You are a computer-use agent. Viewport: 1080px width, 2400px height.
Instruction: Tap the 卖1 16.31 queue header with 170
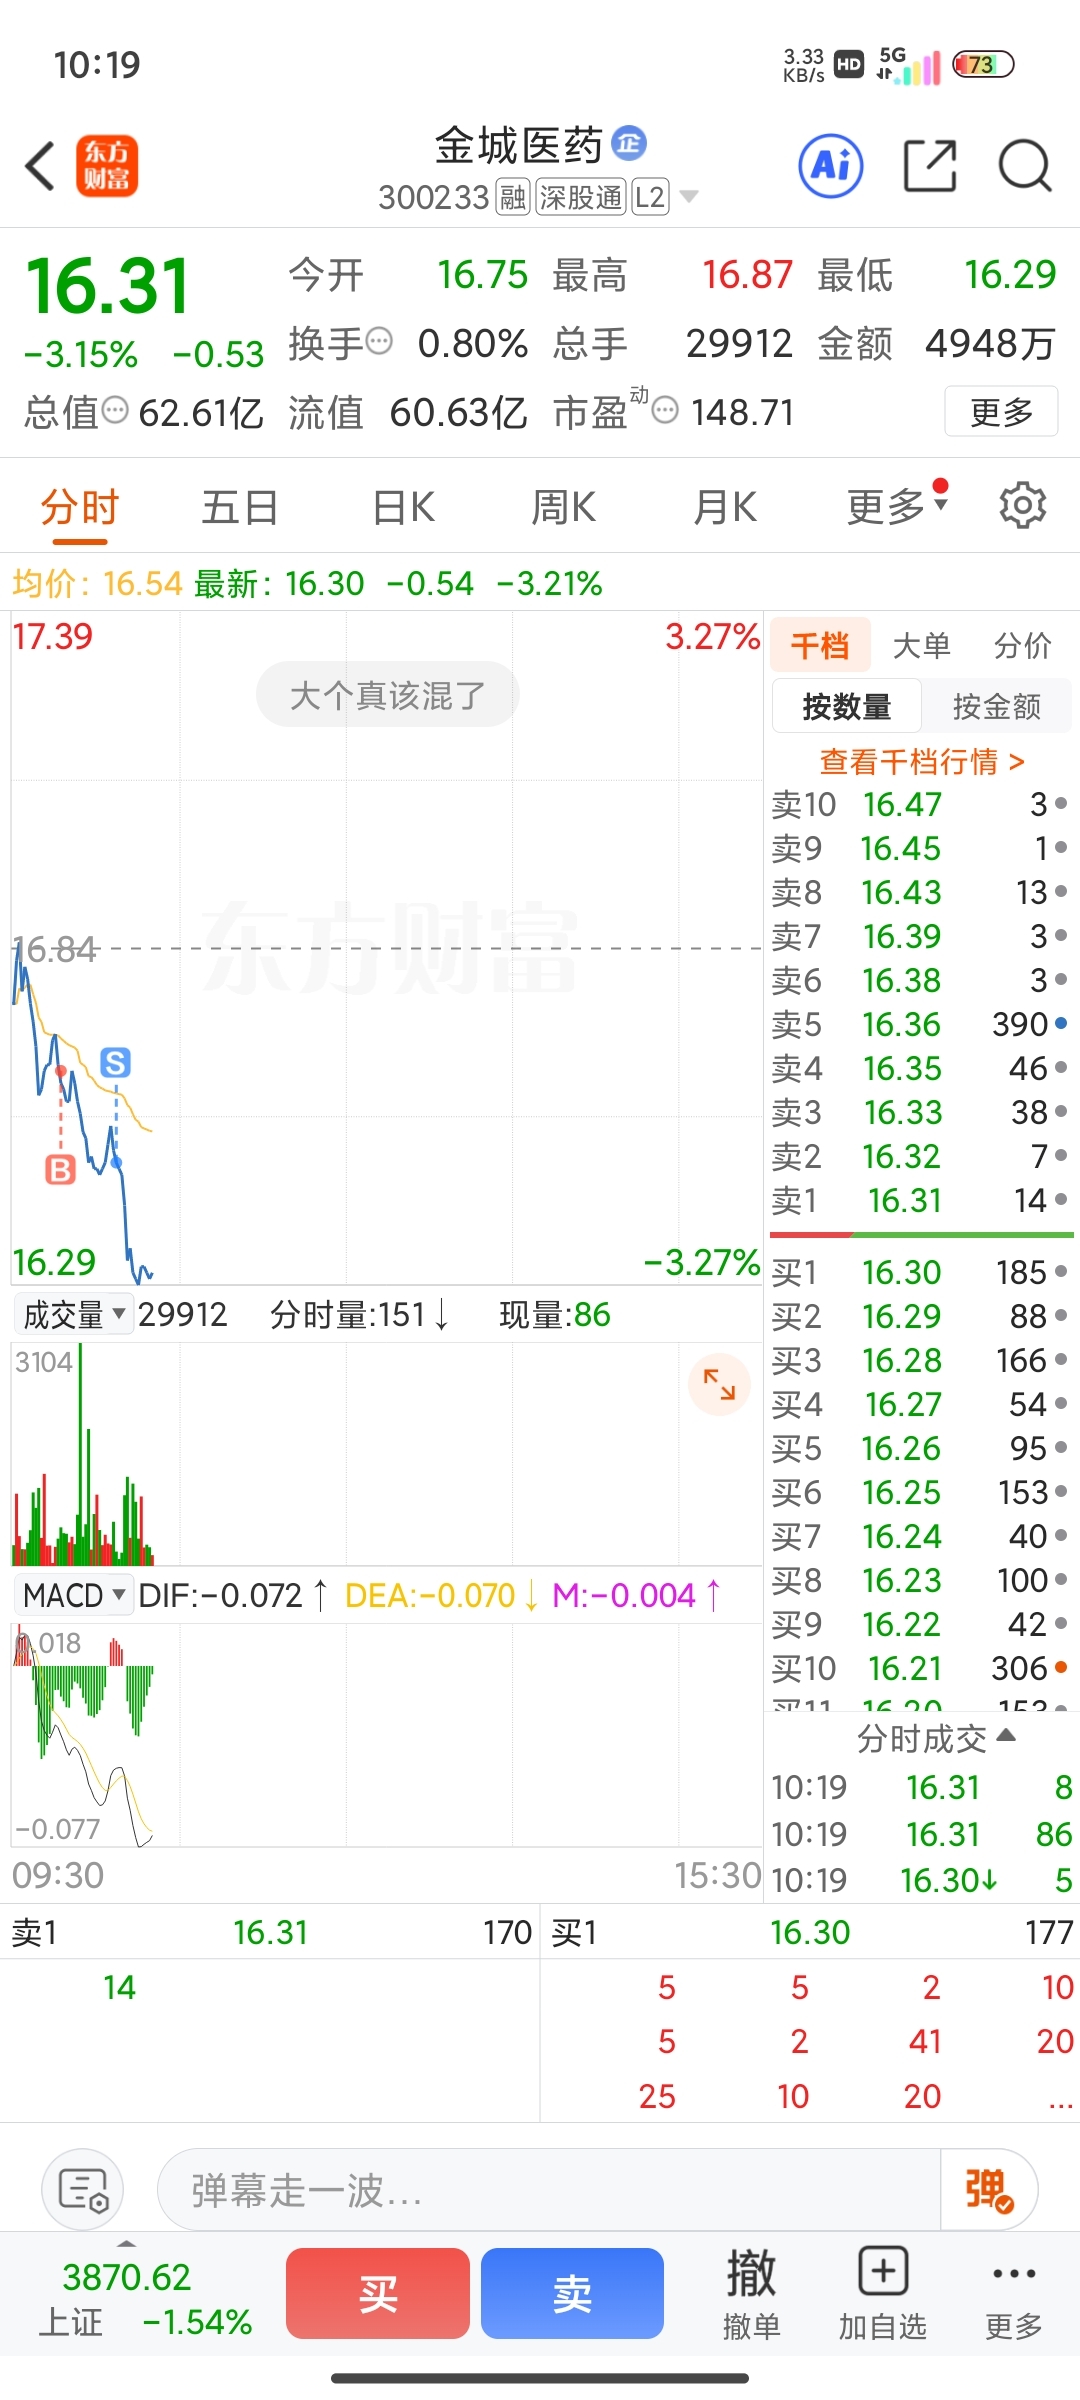(x=270, y=1932)
